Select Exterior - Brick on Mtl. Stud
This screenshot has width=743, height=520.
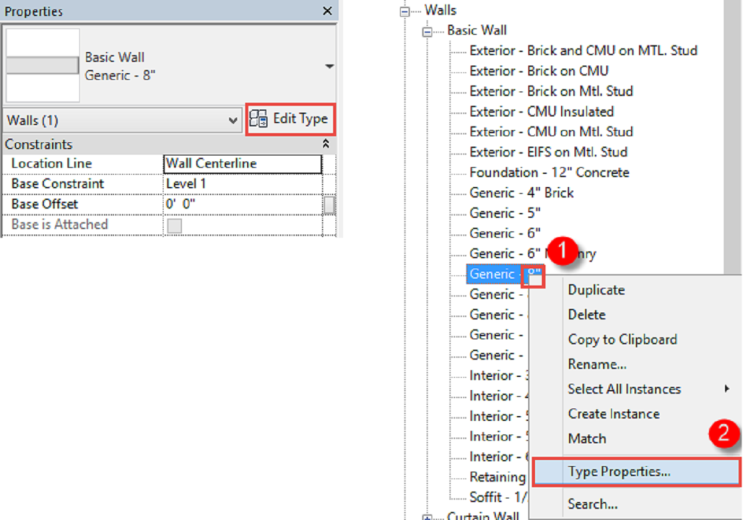click(551, 91)
